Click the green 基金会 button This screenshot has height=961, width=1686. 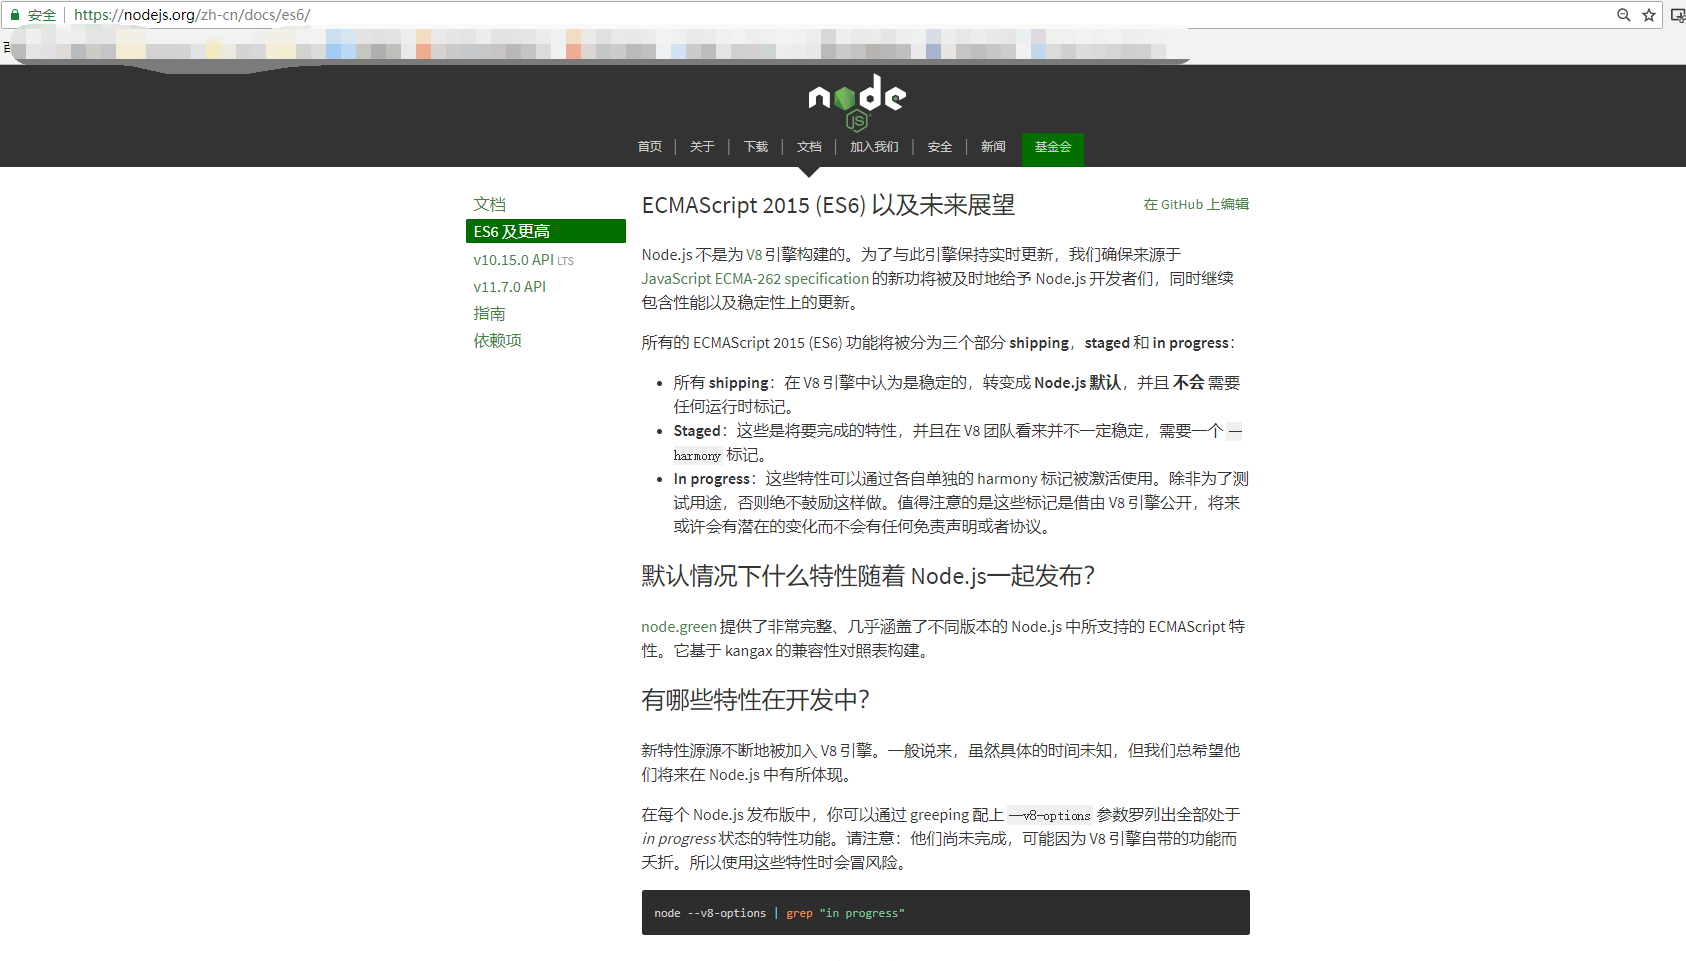pyautogui.click(x=1053, y=148)
